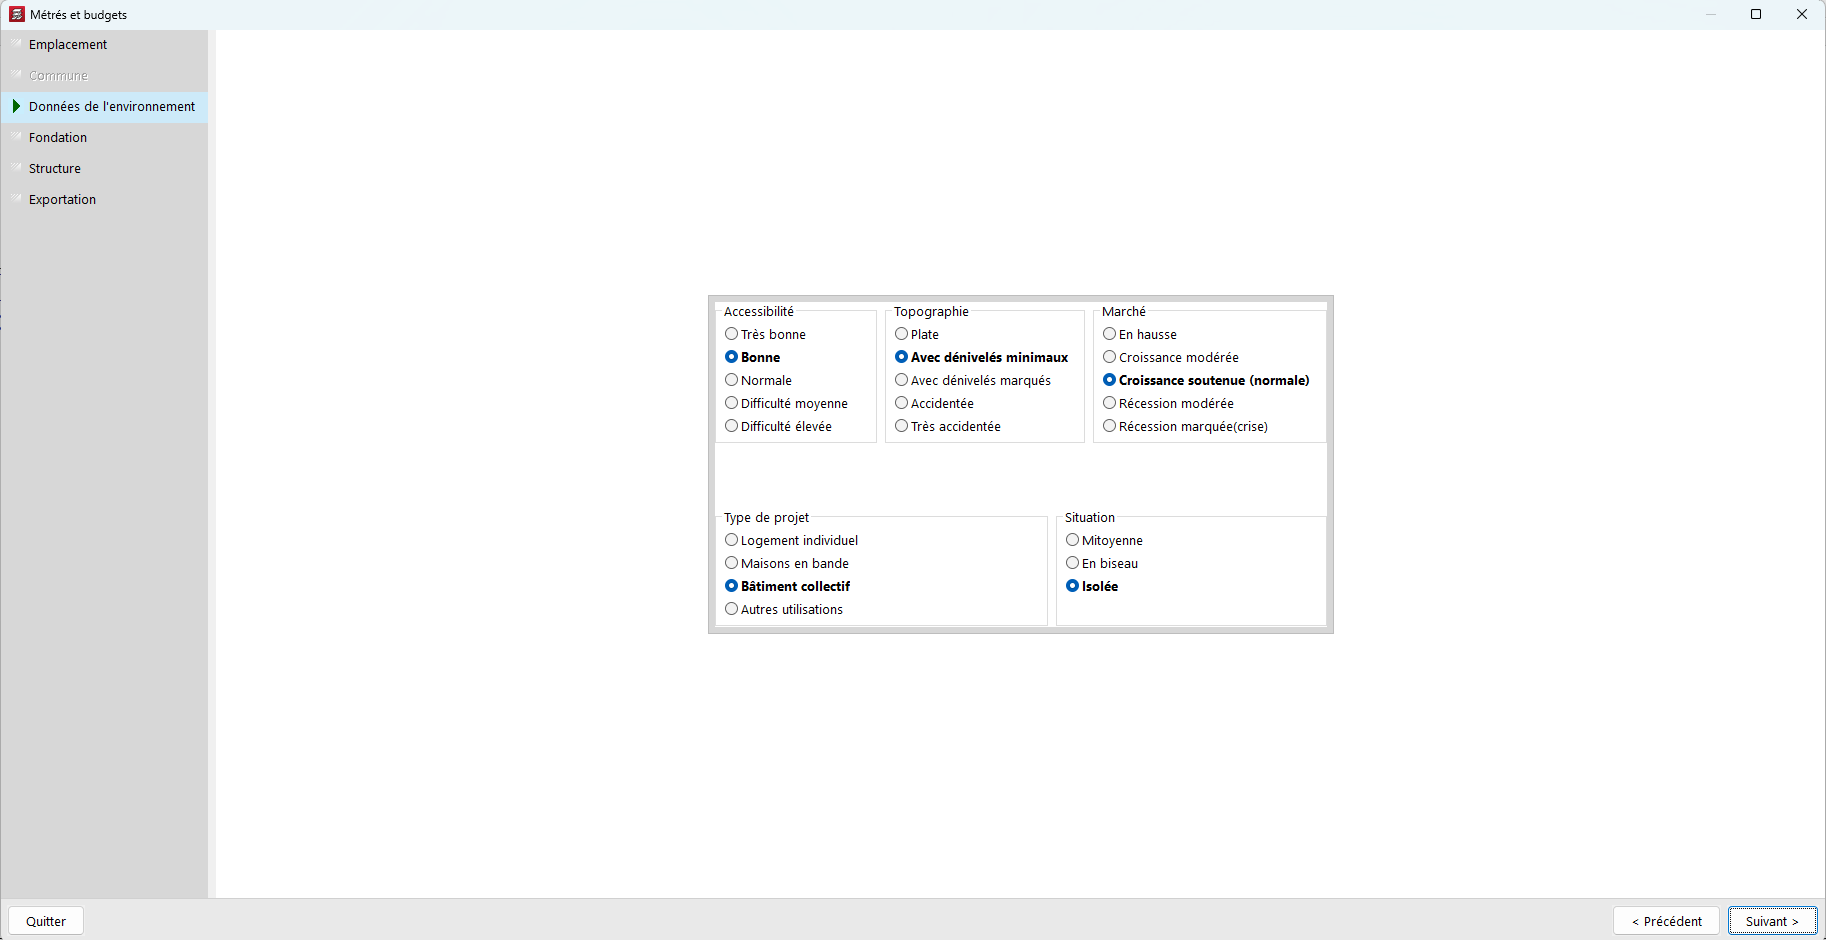1826x940 pixels.
Task: Open the Commune step
Action: (x=104, y=76)
